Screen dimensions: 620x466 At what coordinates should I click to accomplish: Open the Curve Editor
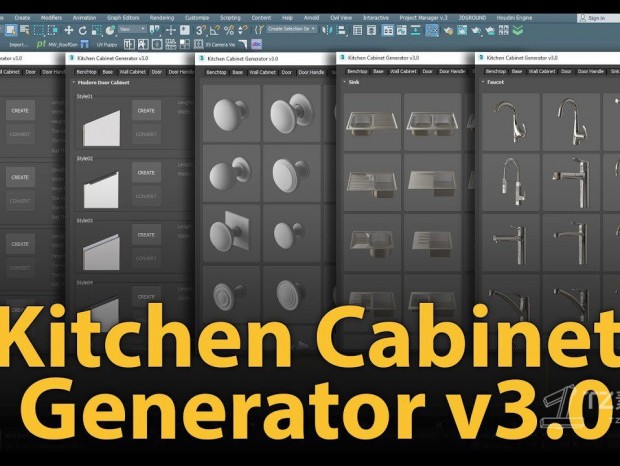(x=401, y=30)
